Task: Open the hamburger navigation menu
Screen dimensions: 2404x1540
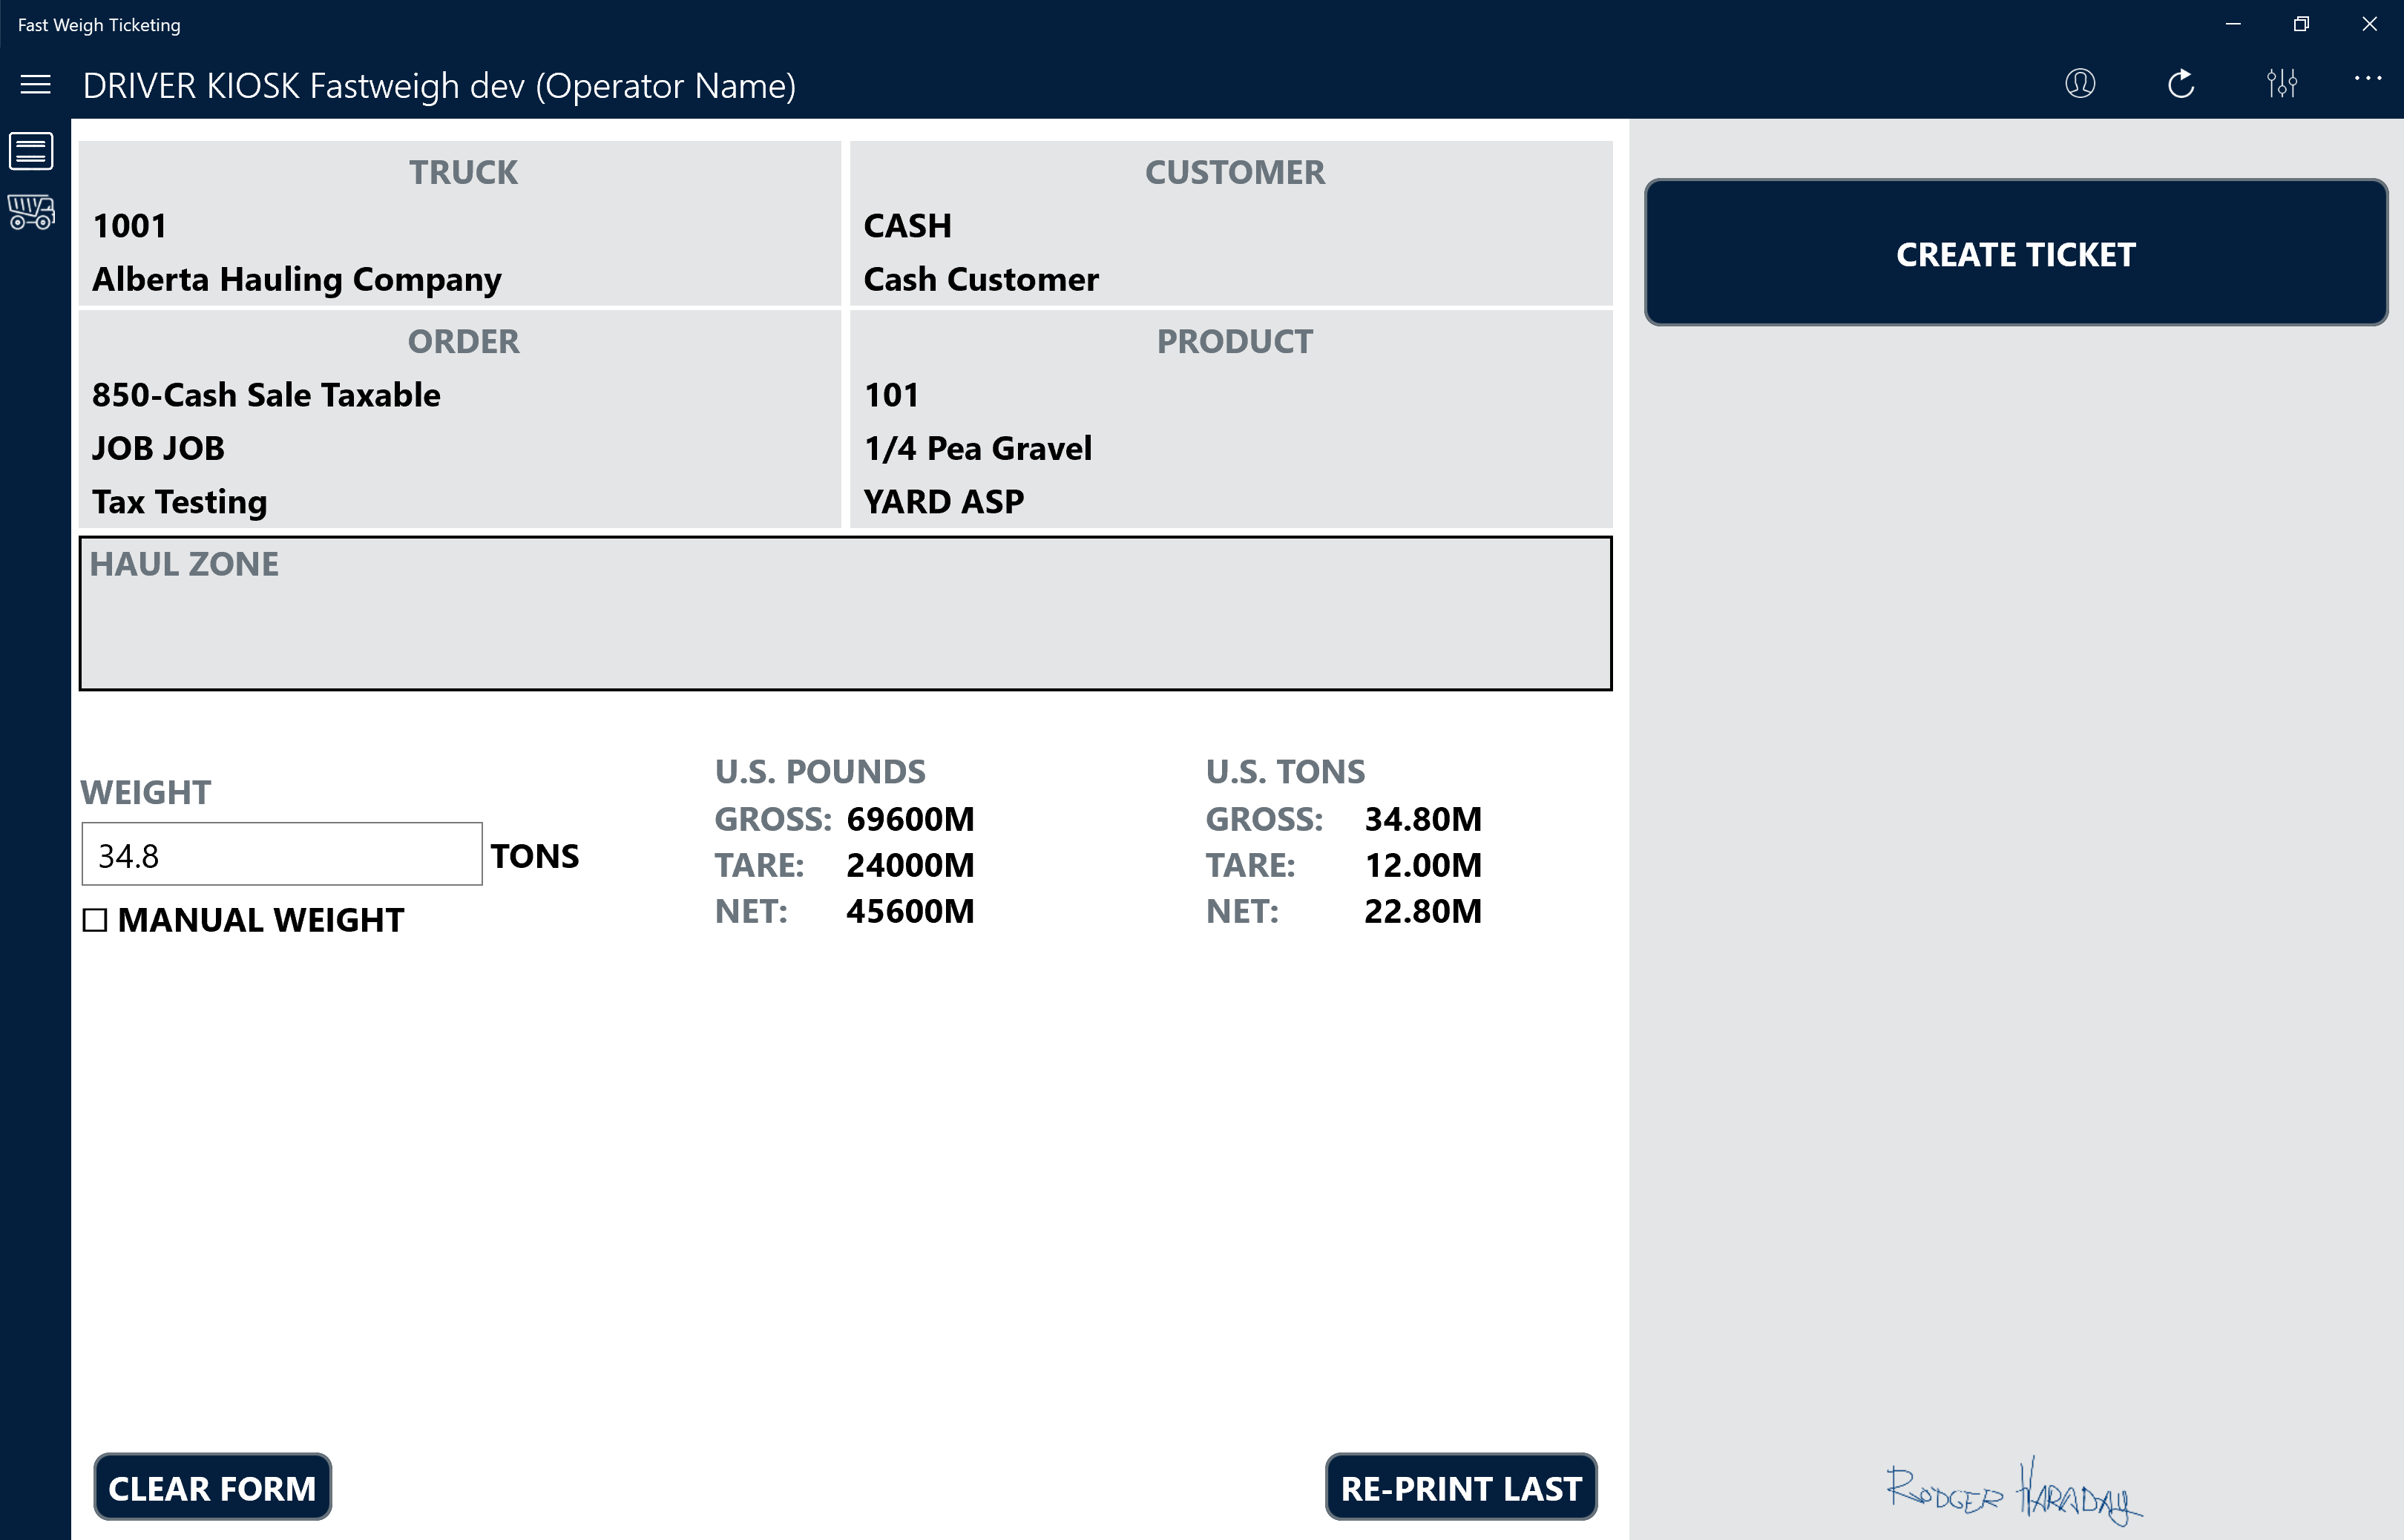Action: click(35, 85)
